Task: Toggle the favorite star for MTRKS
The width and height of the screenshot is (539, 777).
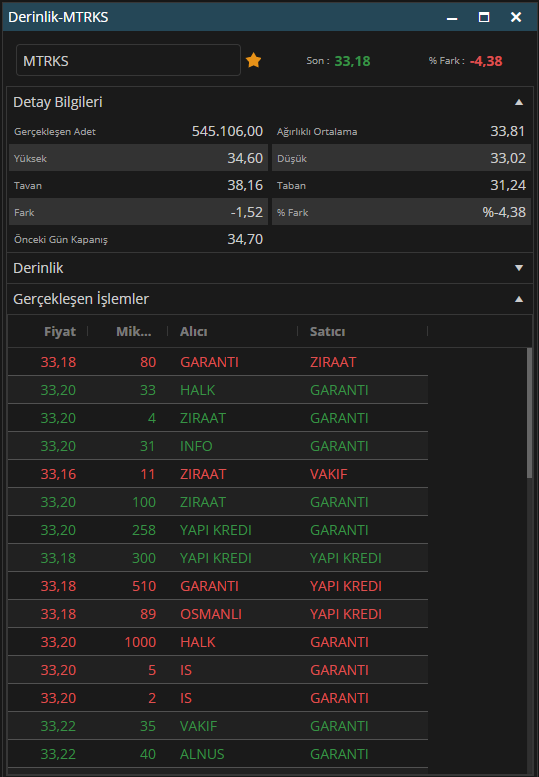Action: [x=253, y=60]
